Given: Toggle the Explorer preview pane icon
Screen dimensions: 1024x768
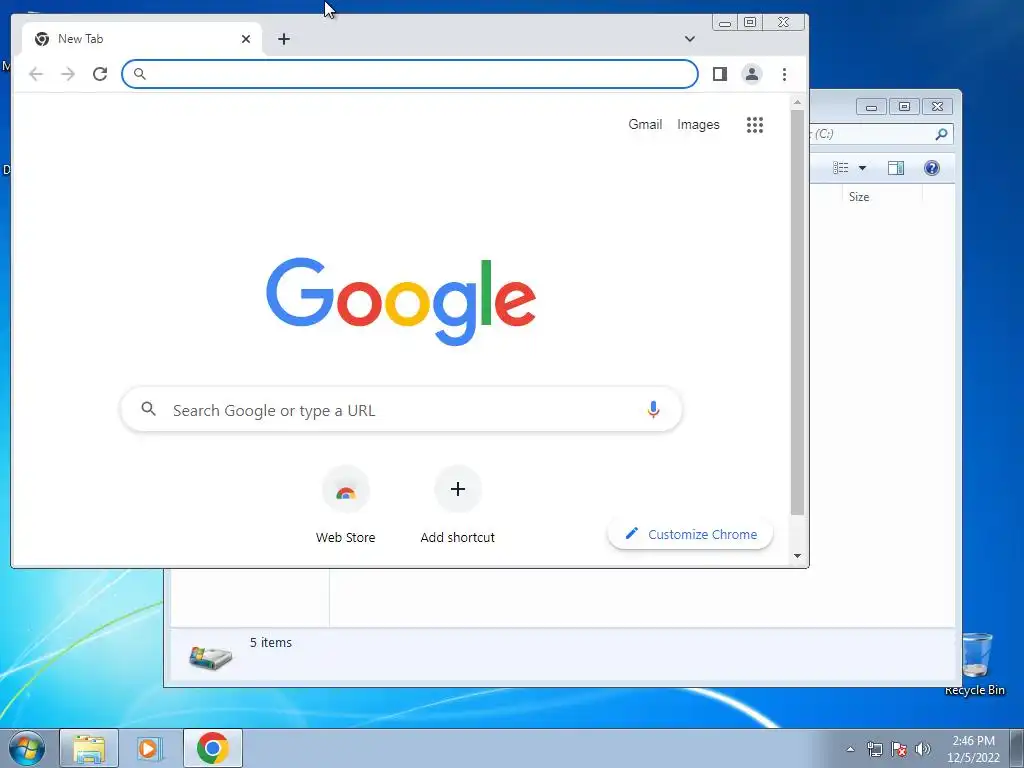Looking at the screenshot, I should point(896,168).
